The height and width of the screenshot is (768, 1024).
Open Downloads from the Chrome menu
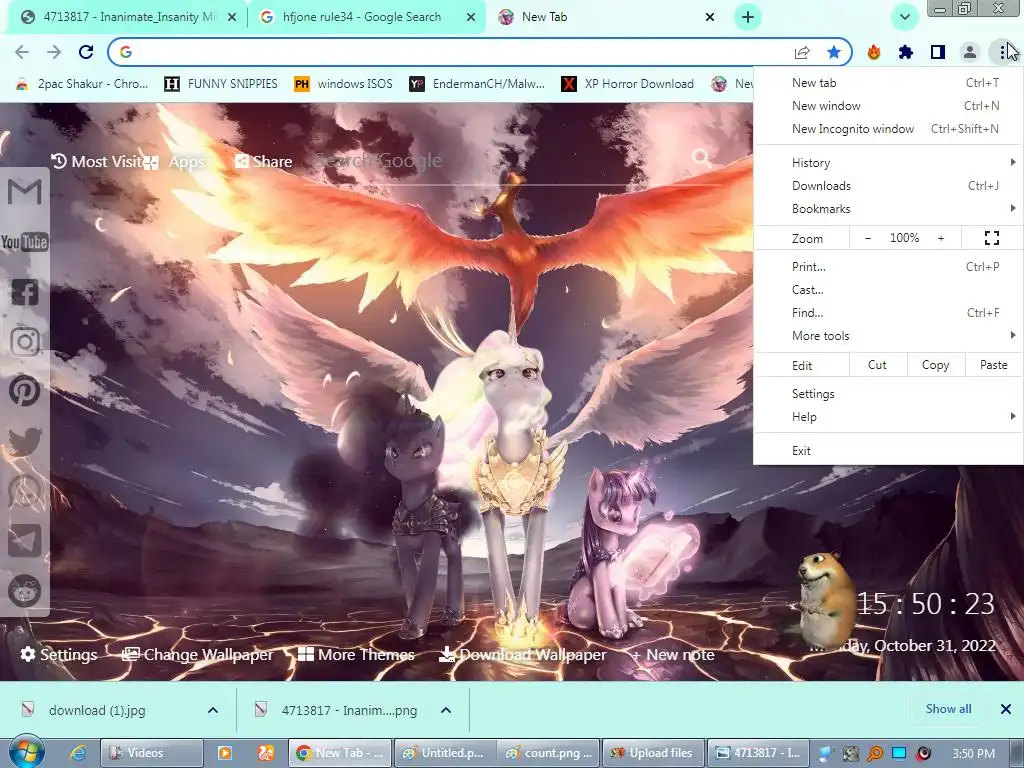coord(888,185)
